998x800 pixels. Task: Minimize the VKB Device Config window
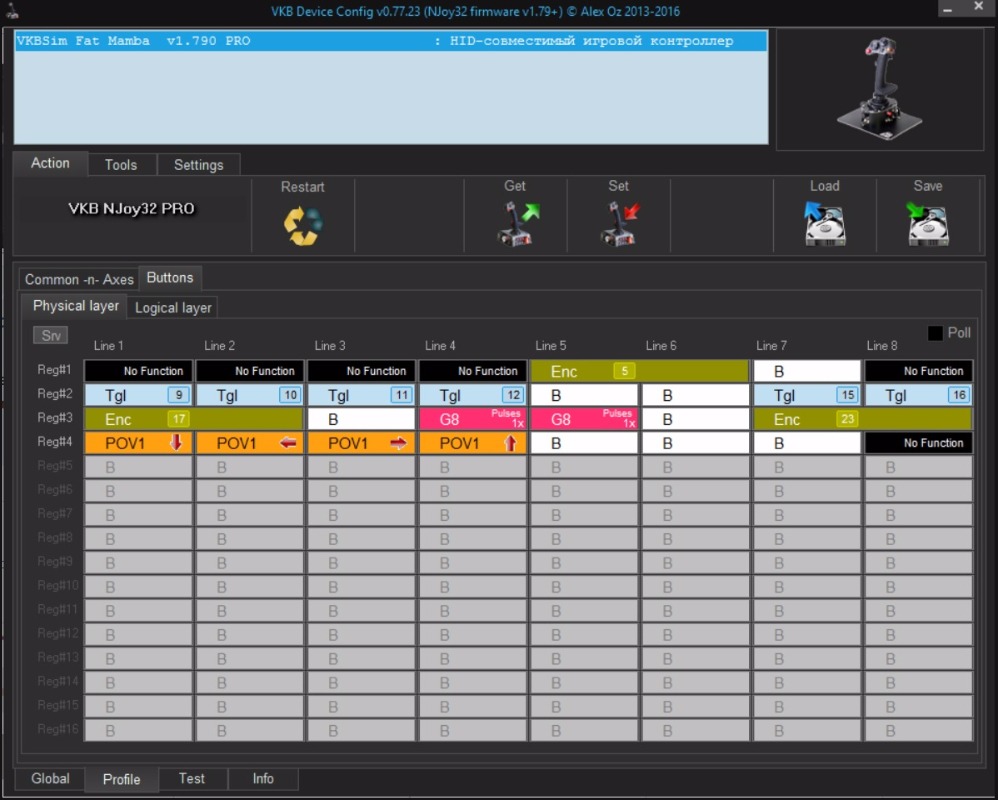948,9
